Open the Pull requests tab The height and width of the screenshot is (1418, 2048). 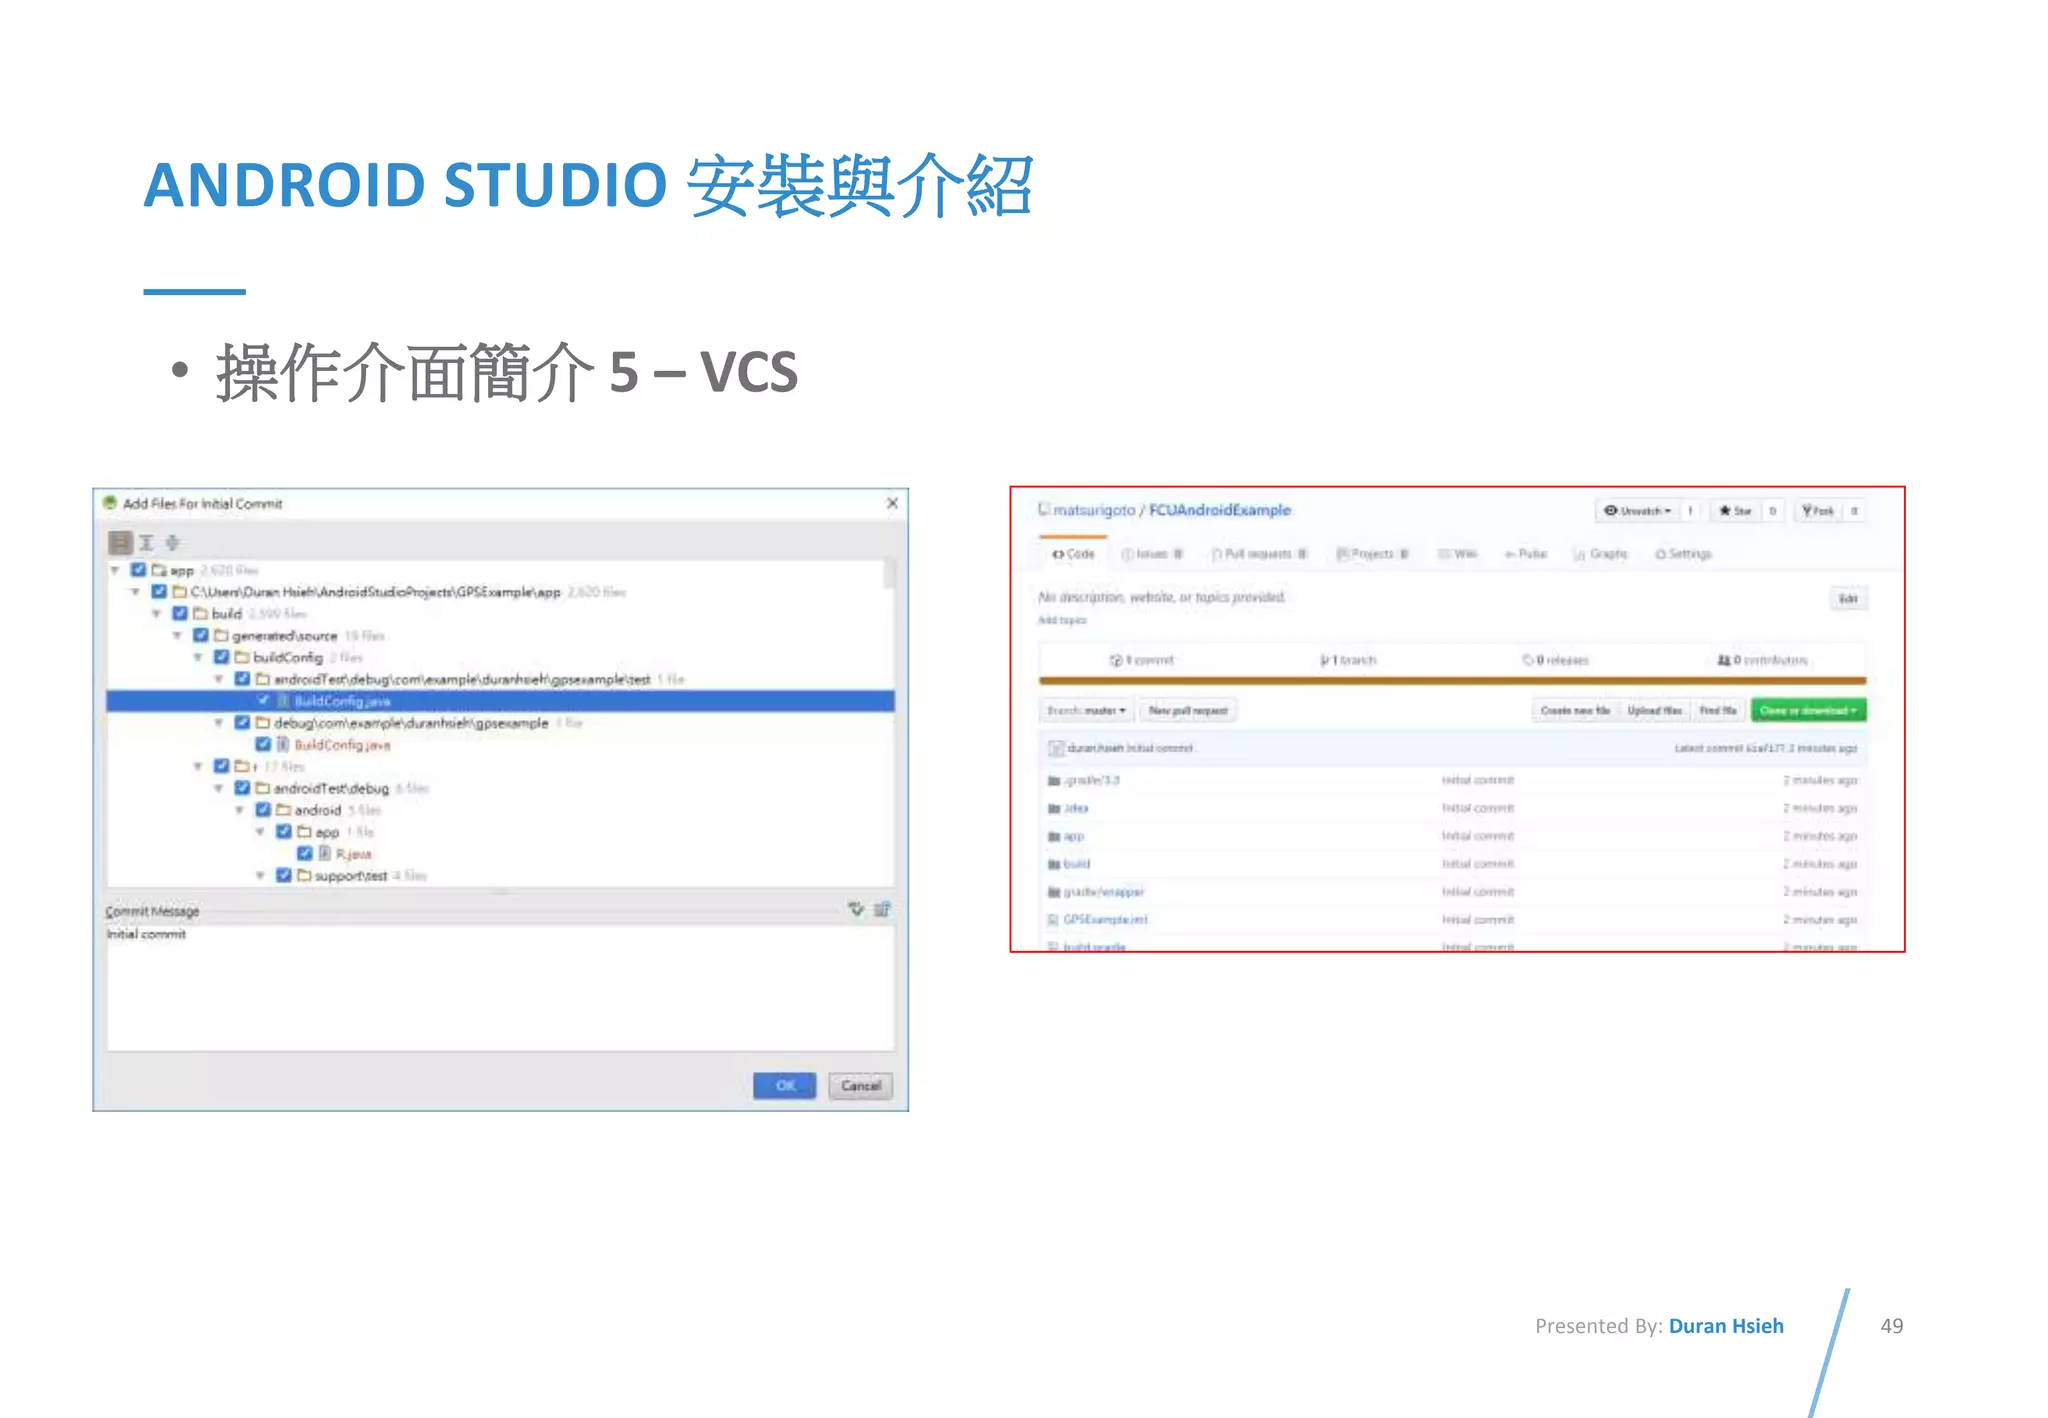[x=1260, y=553]
